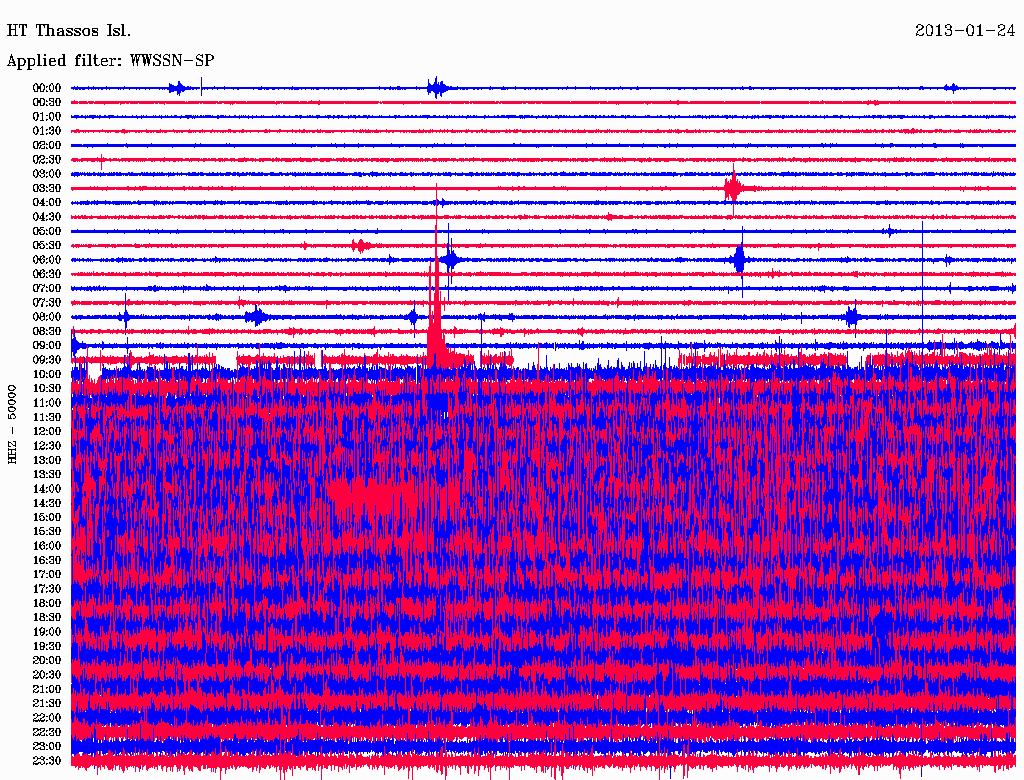Click the 23:30 time label

(47, 760)
